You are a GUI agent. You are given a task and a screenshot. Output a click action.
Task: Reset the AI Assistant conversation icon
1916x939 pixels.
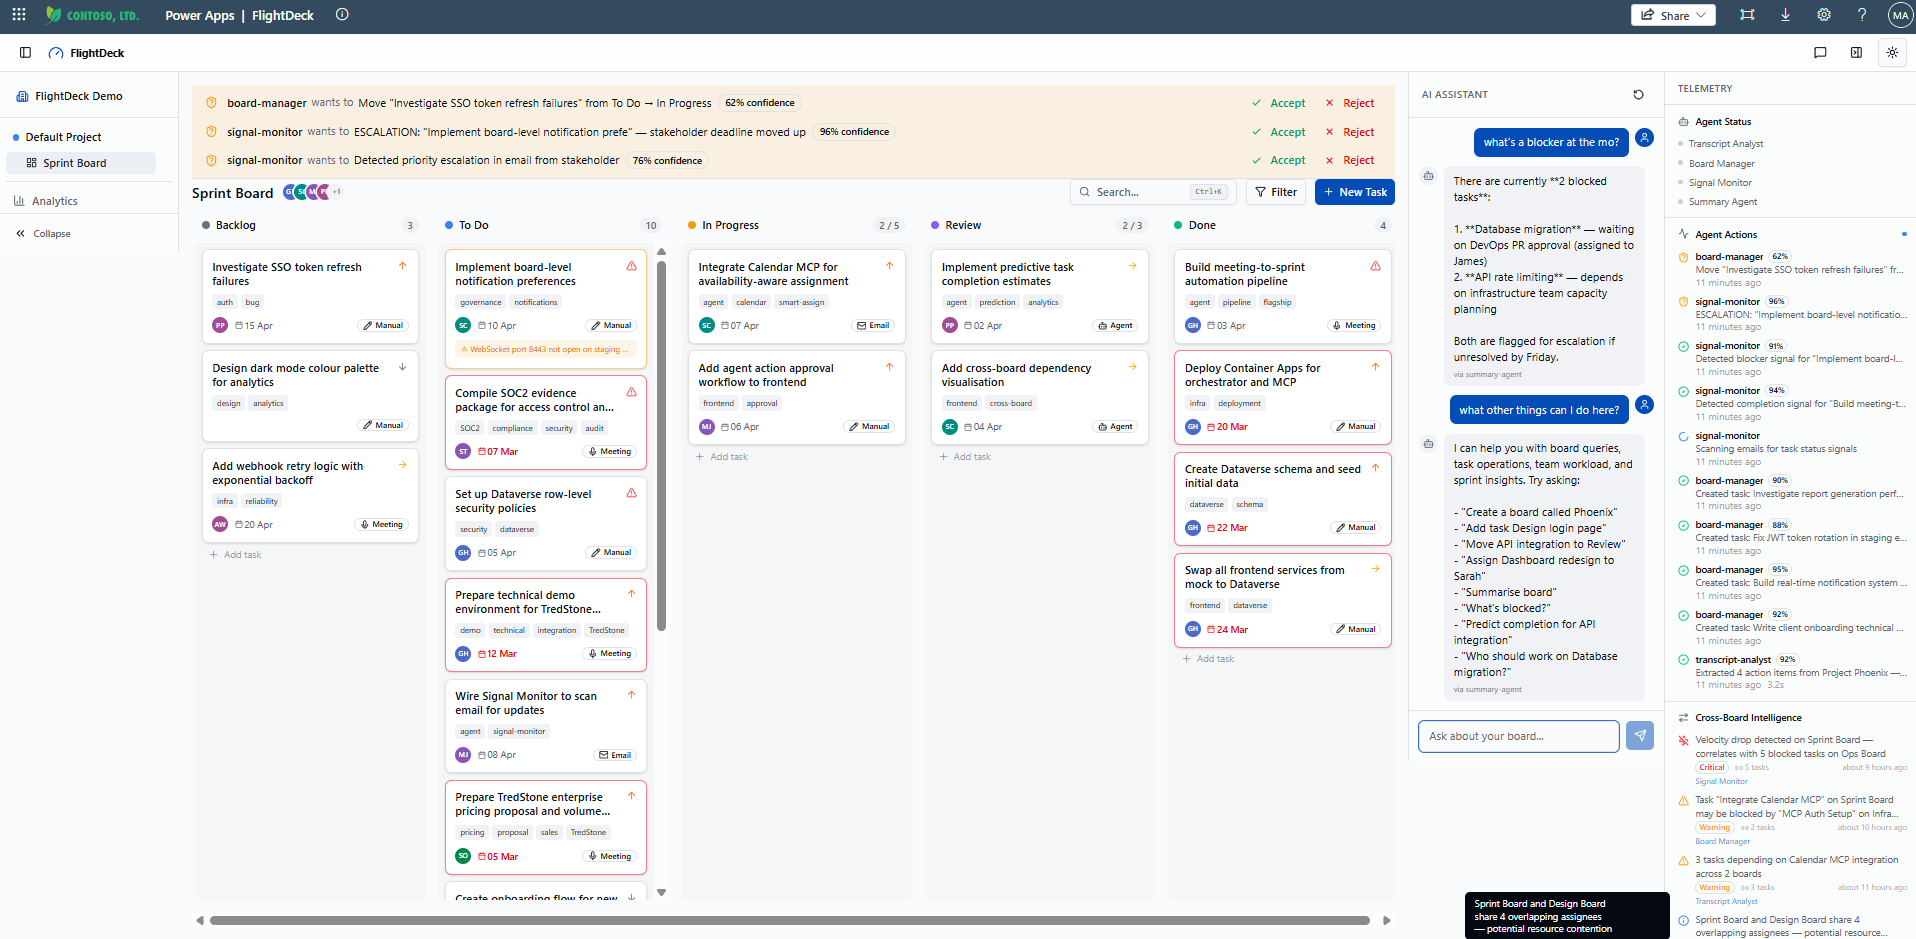[1638, 95]
